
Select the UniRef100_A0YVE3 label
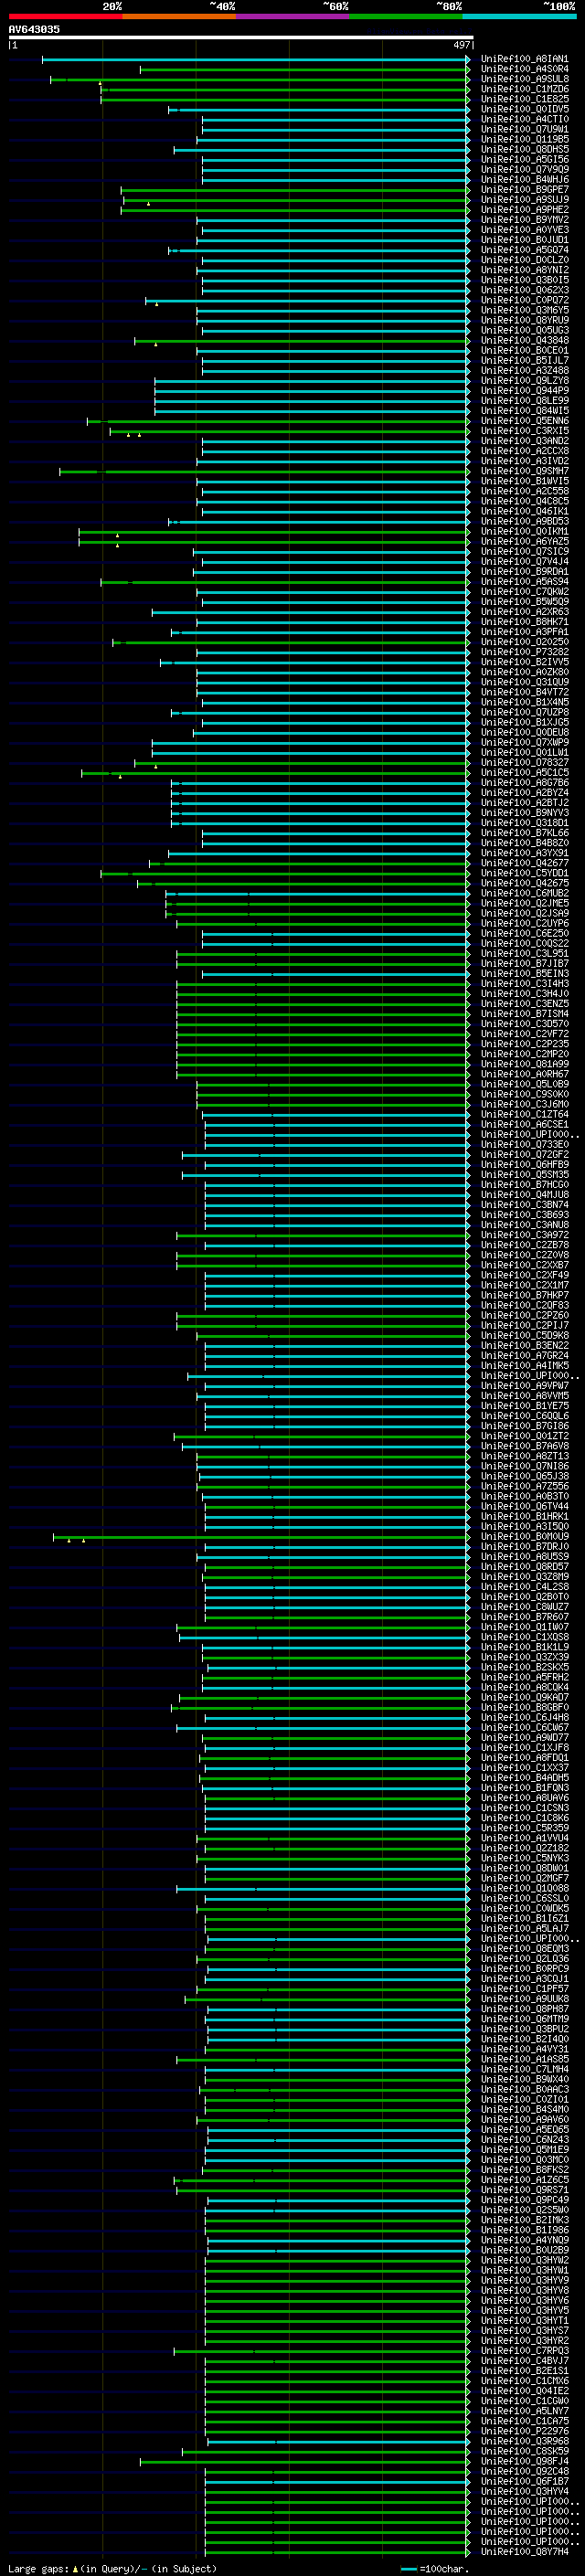point(524,230)
